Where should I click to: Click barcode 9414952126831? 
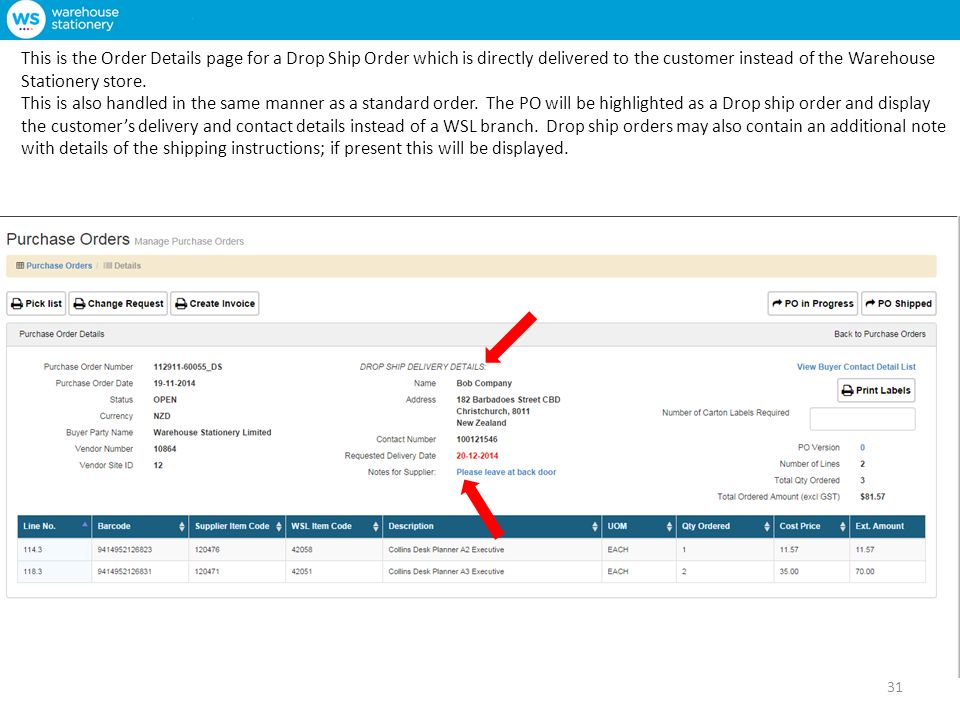125,572
